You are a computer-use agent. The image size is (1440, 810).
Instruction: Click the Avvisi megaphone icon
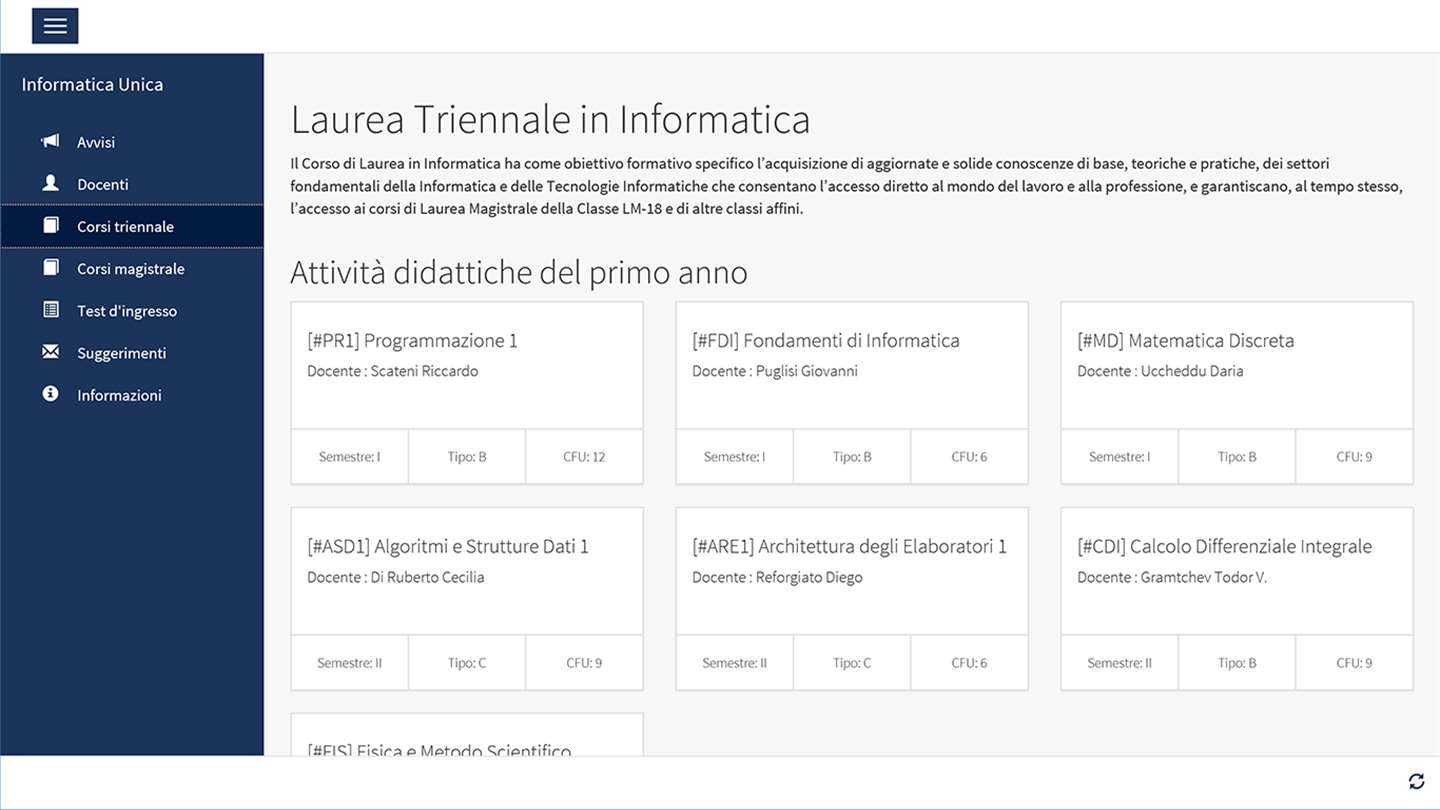(x=50, y=141)
